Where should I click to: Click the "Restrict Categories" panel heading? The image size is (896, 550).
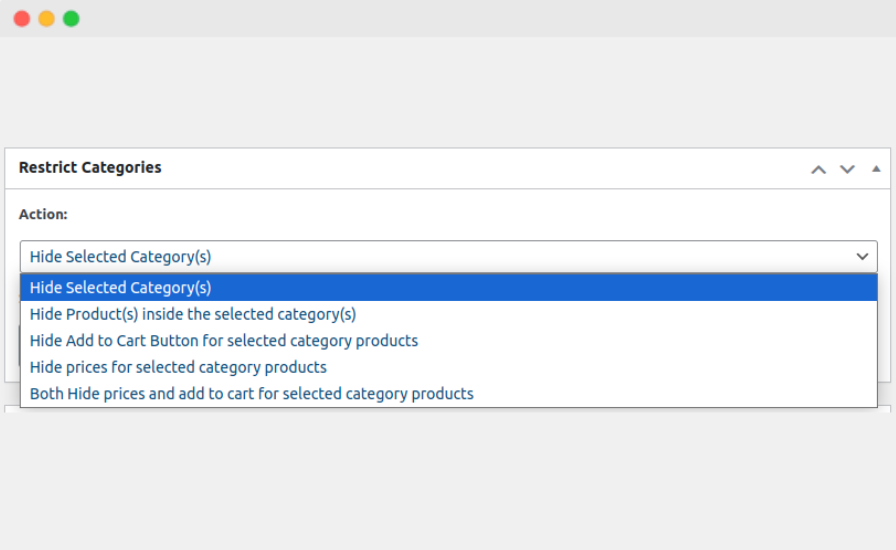click(90, 168)
